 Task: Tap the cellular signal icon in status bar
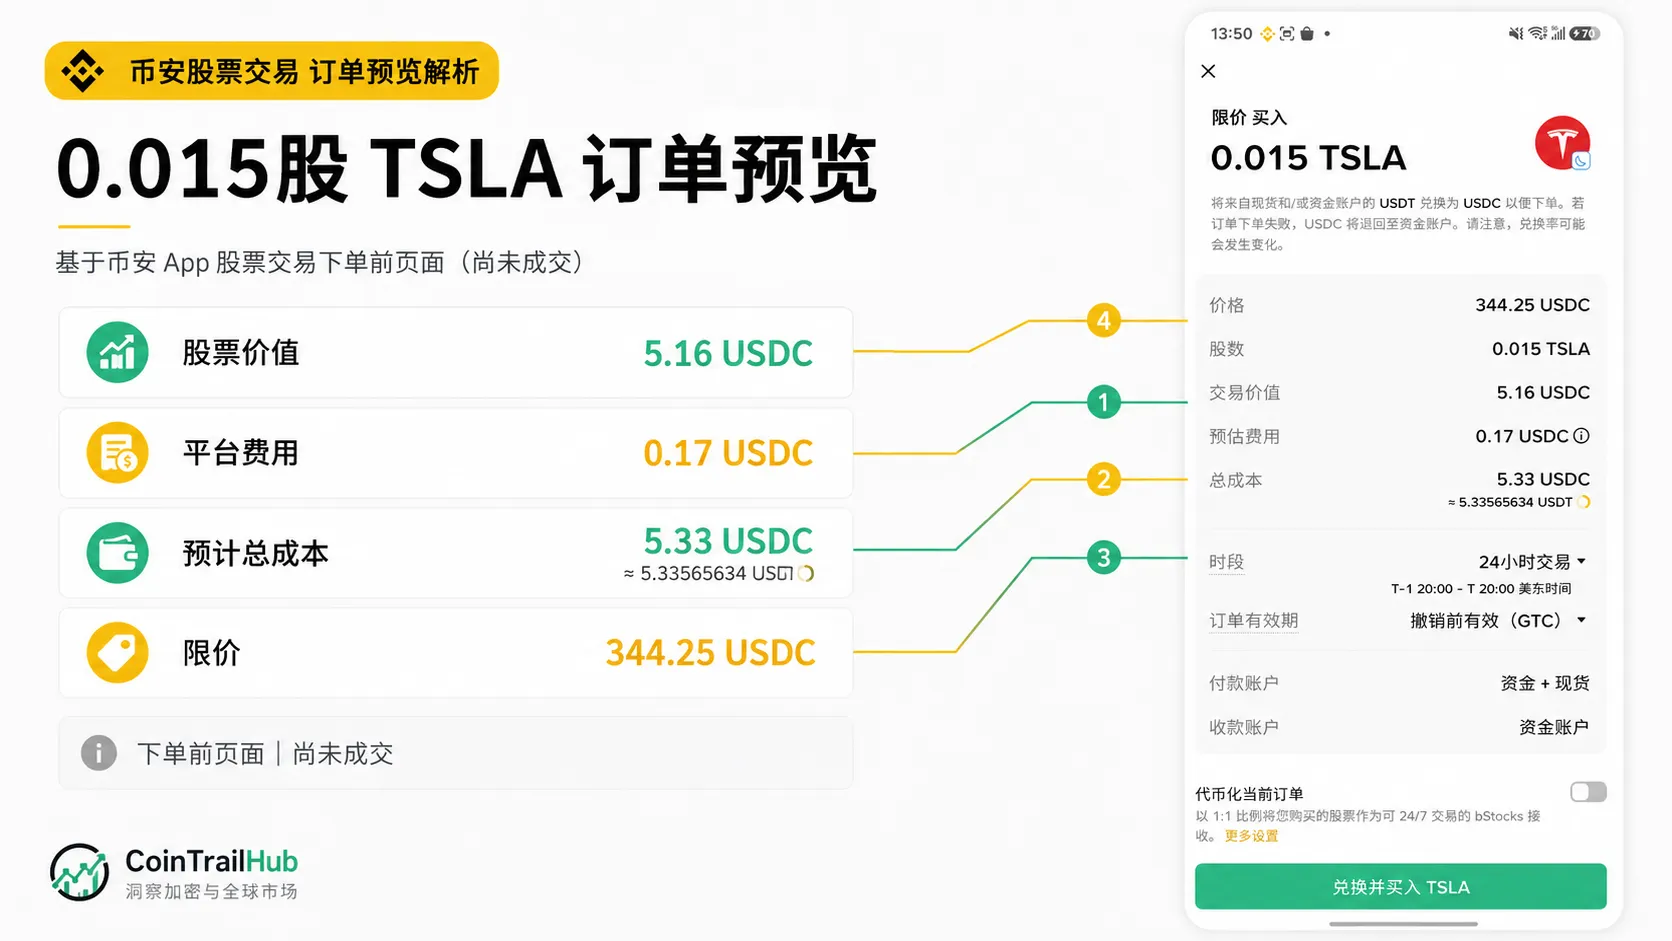coord(1558,33)
